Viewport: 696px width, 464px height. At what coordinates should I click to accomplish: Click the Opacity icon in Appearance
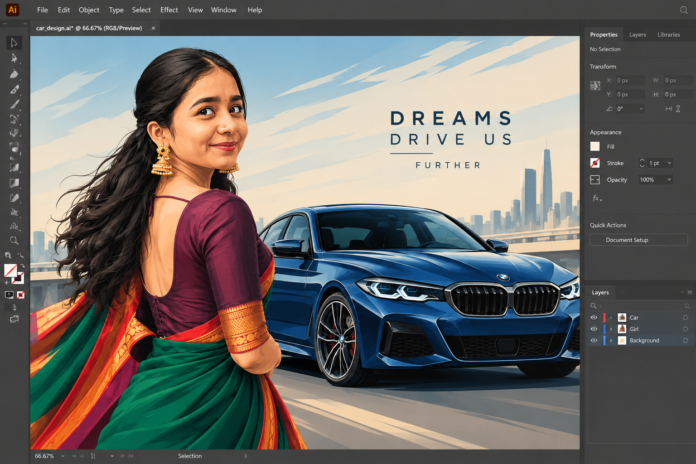595,179
